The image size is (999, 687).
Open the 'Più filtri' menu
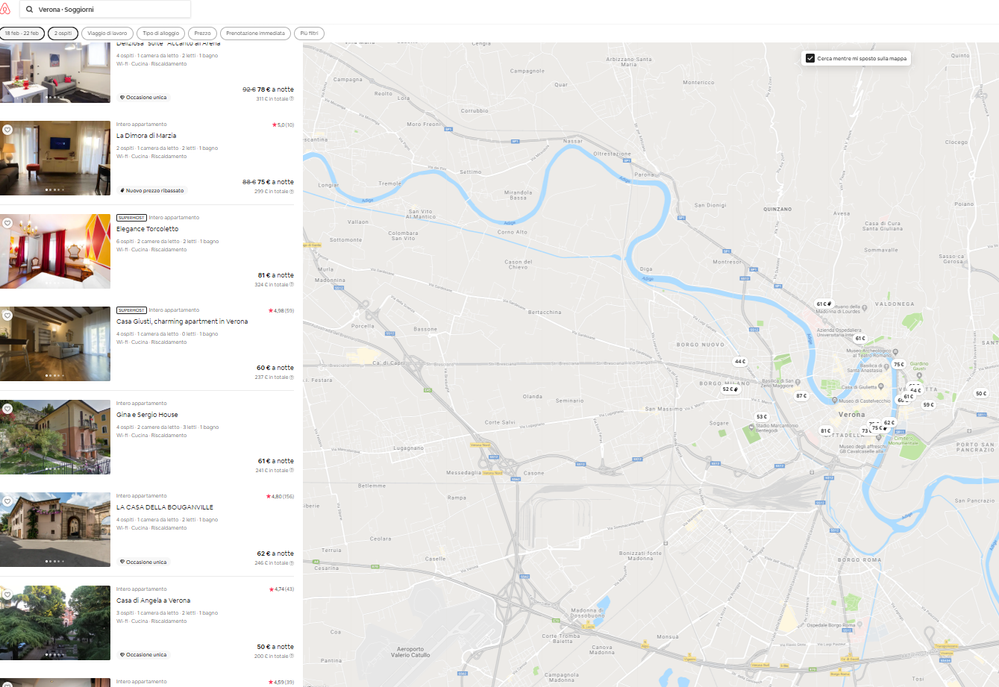(309, 33)
